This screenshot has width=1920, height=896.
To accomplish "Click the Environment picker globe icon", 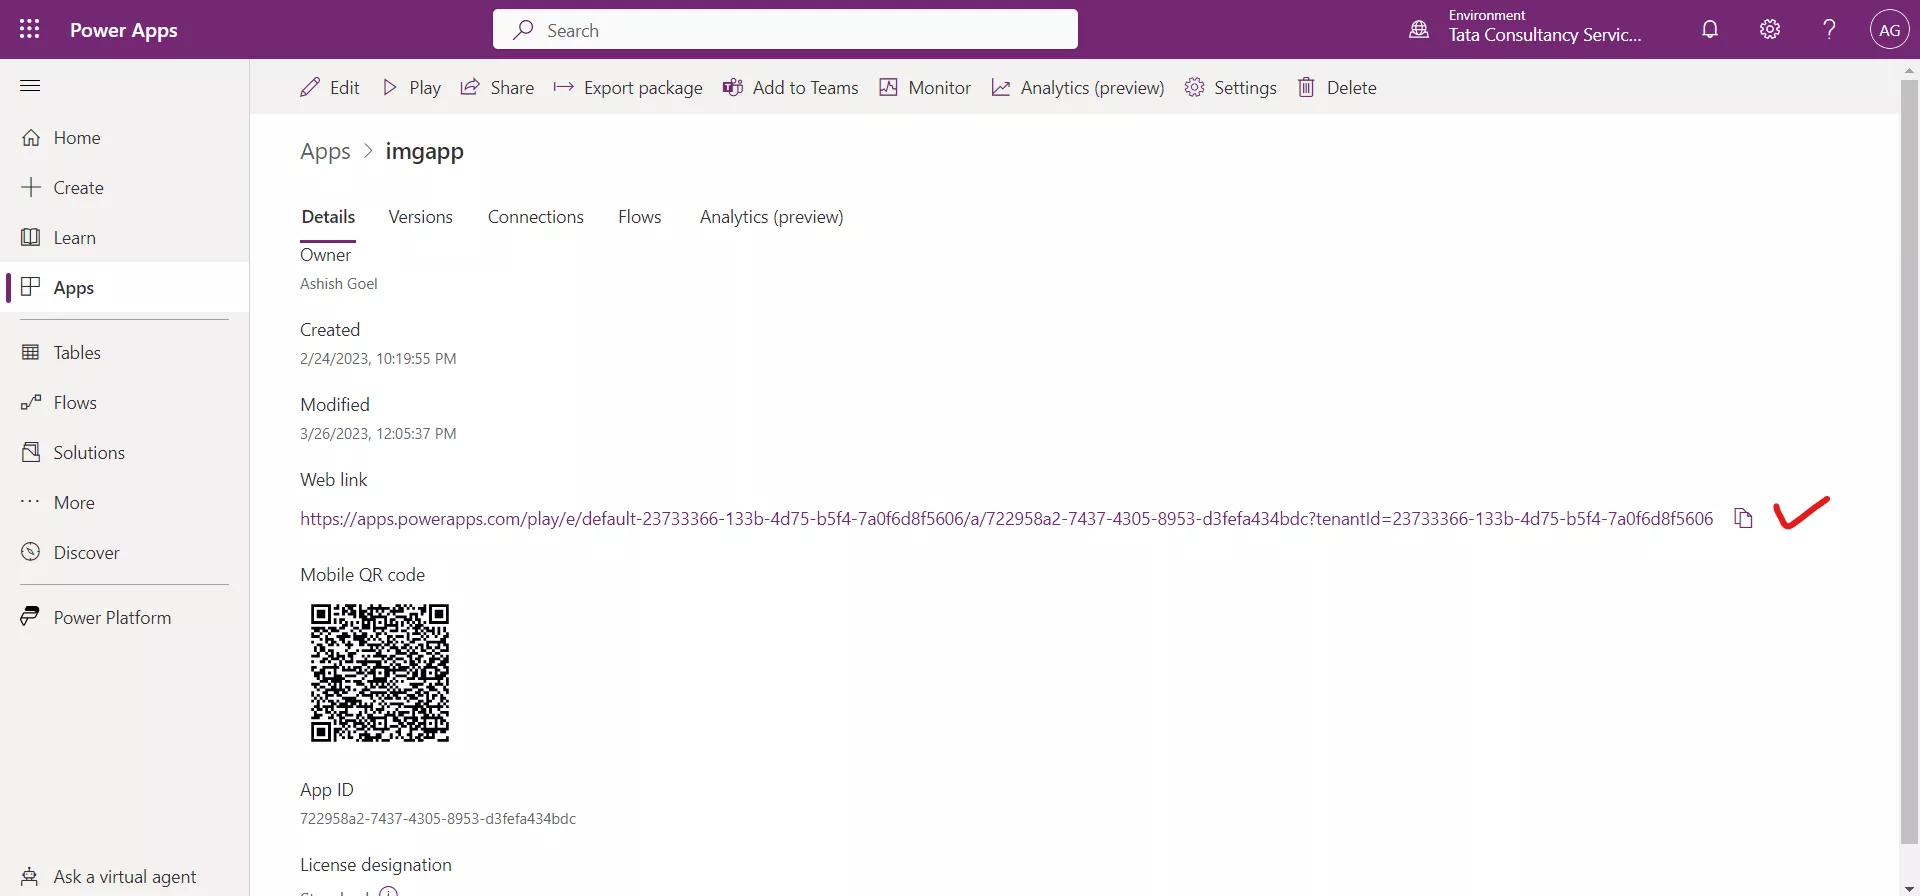I will point(1419,29).
